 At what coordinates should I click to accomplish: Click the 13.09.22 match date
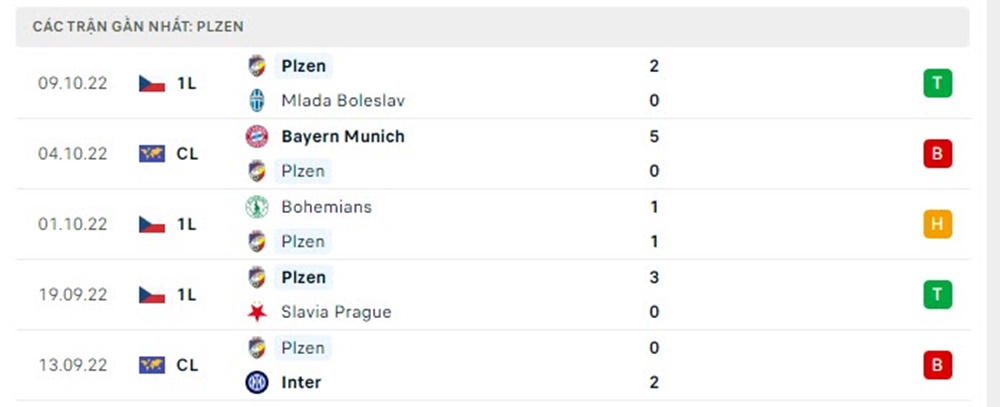point(74,366)
